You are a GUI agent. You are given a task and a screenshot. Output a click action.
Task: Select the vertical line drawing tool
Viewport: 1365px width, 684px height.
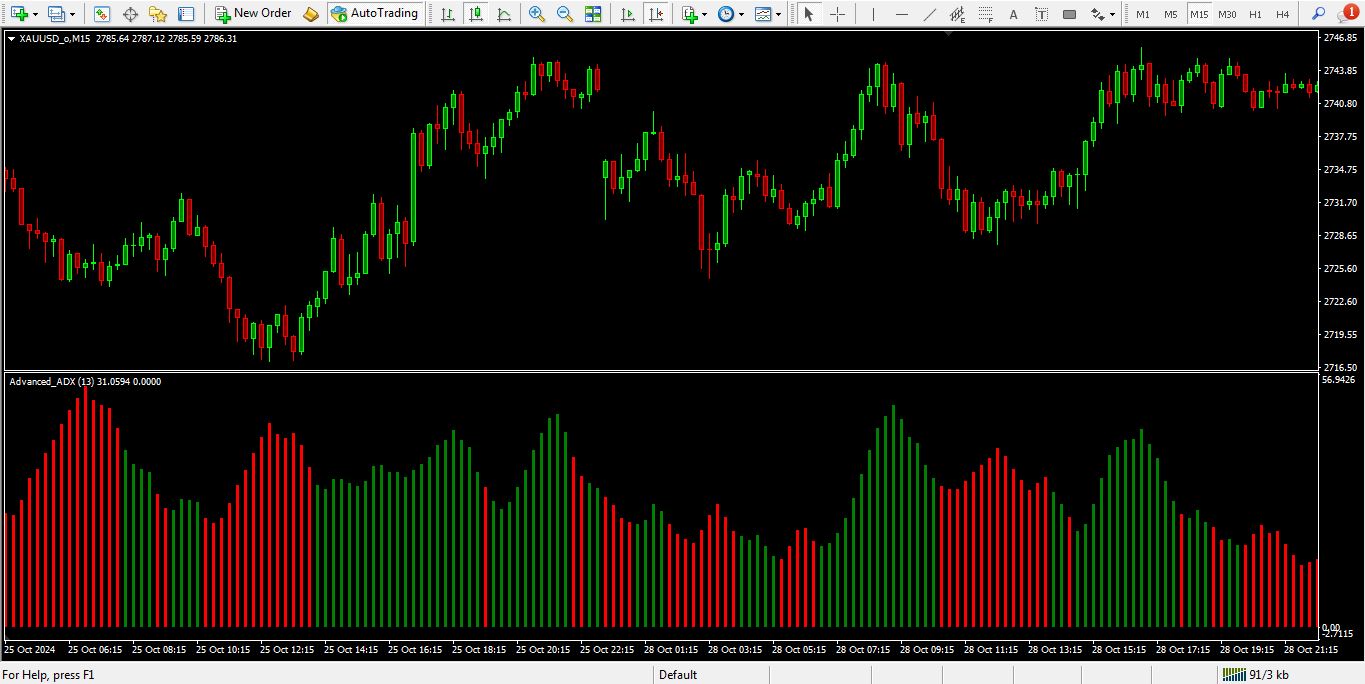(873, 14)
